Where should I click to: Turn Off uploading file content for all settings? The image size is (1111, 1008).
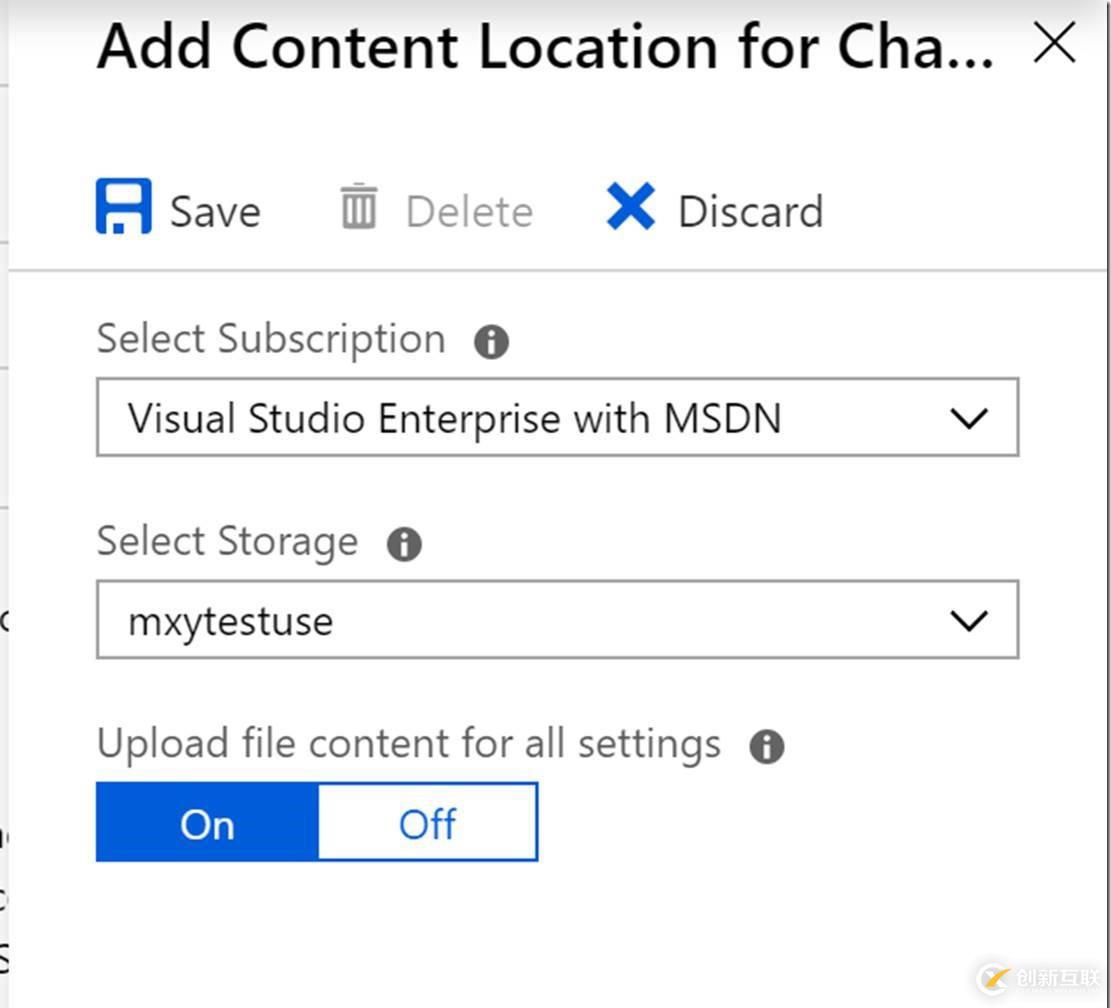[x=427, y=822]
